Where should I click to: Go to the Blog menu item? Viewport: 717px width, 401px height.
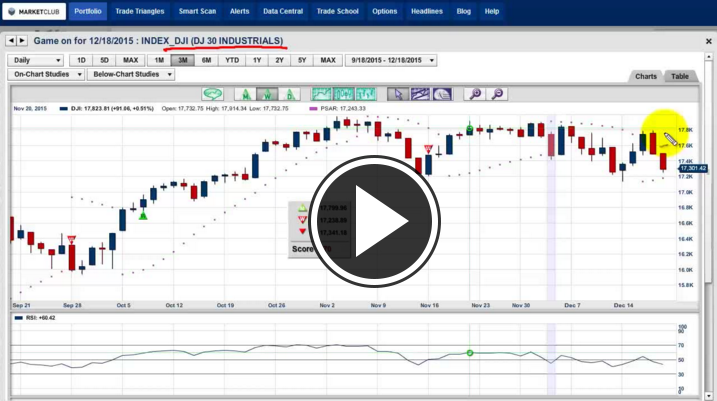[x=464, y=11]
